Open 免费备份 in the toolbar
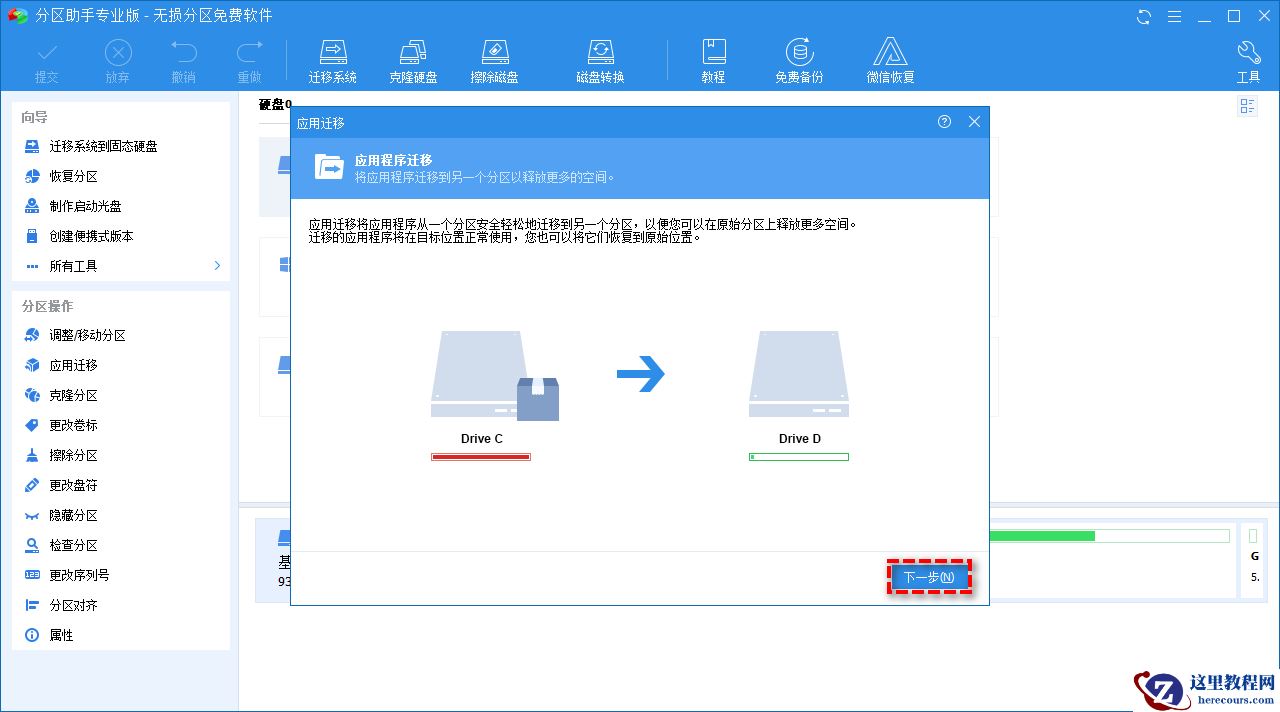Viewport: 1280px width, 712px height. coord(798,58)
